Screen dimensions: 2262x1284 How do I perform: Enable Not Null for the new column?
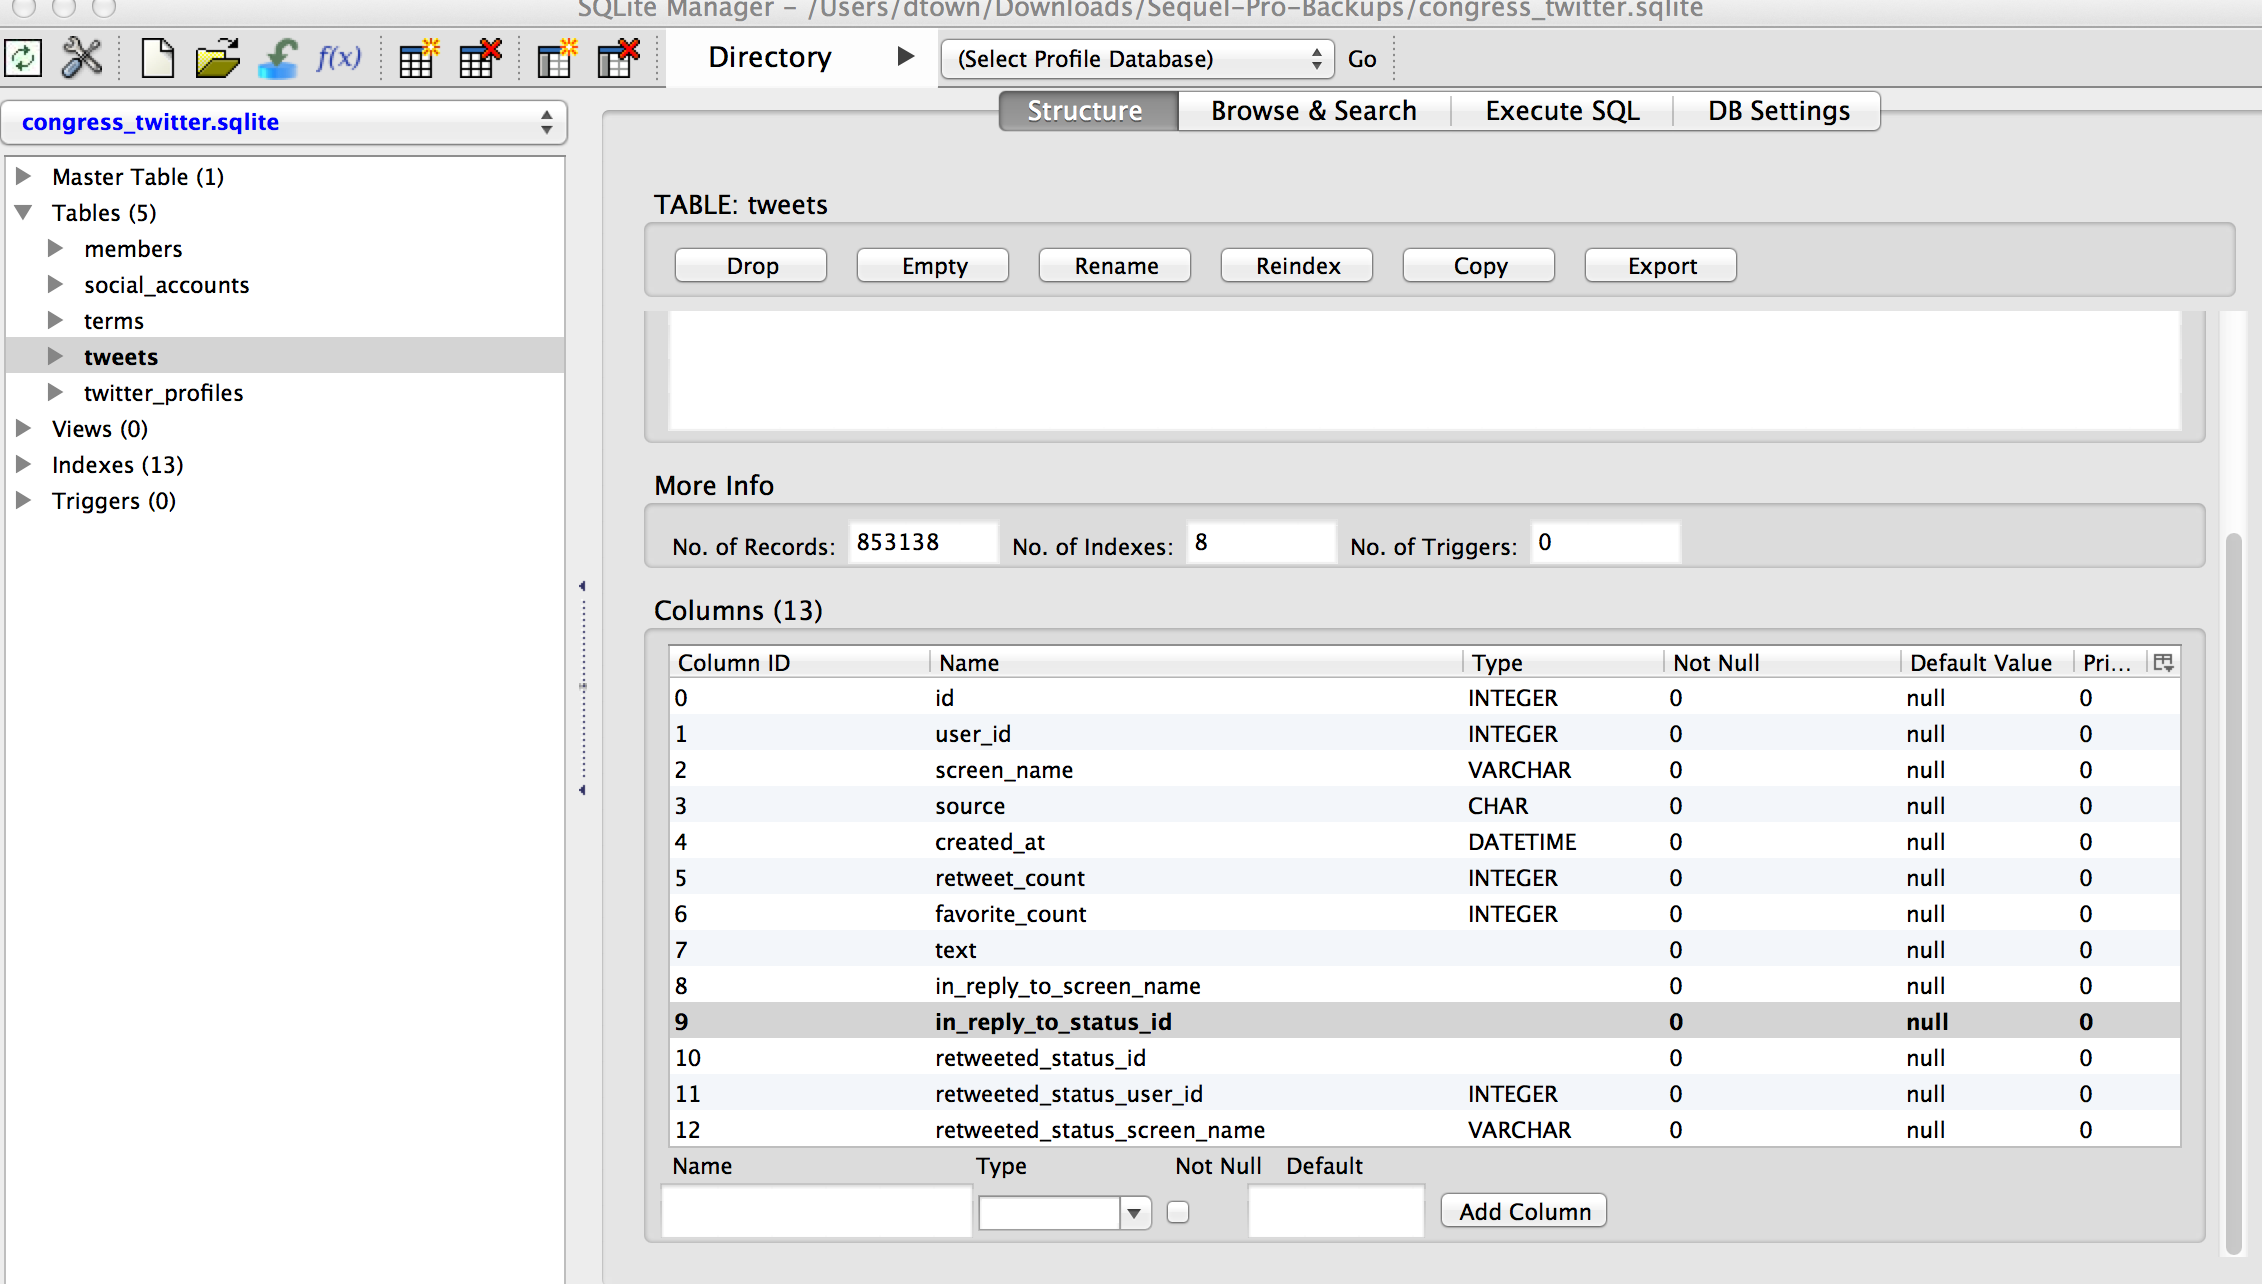1178,1211
